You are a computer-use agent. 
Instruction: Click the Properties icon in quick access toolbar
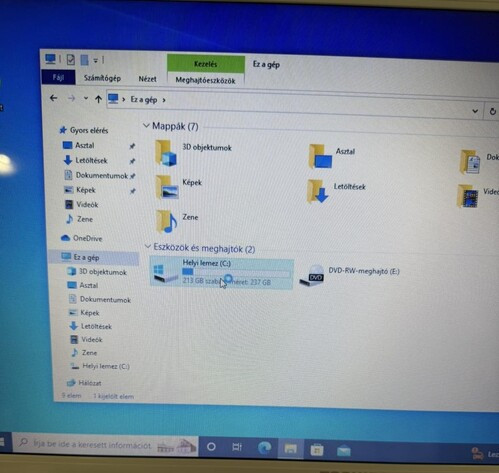(70, 60)
